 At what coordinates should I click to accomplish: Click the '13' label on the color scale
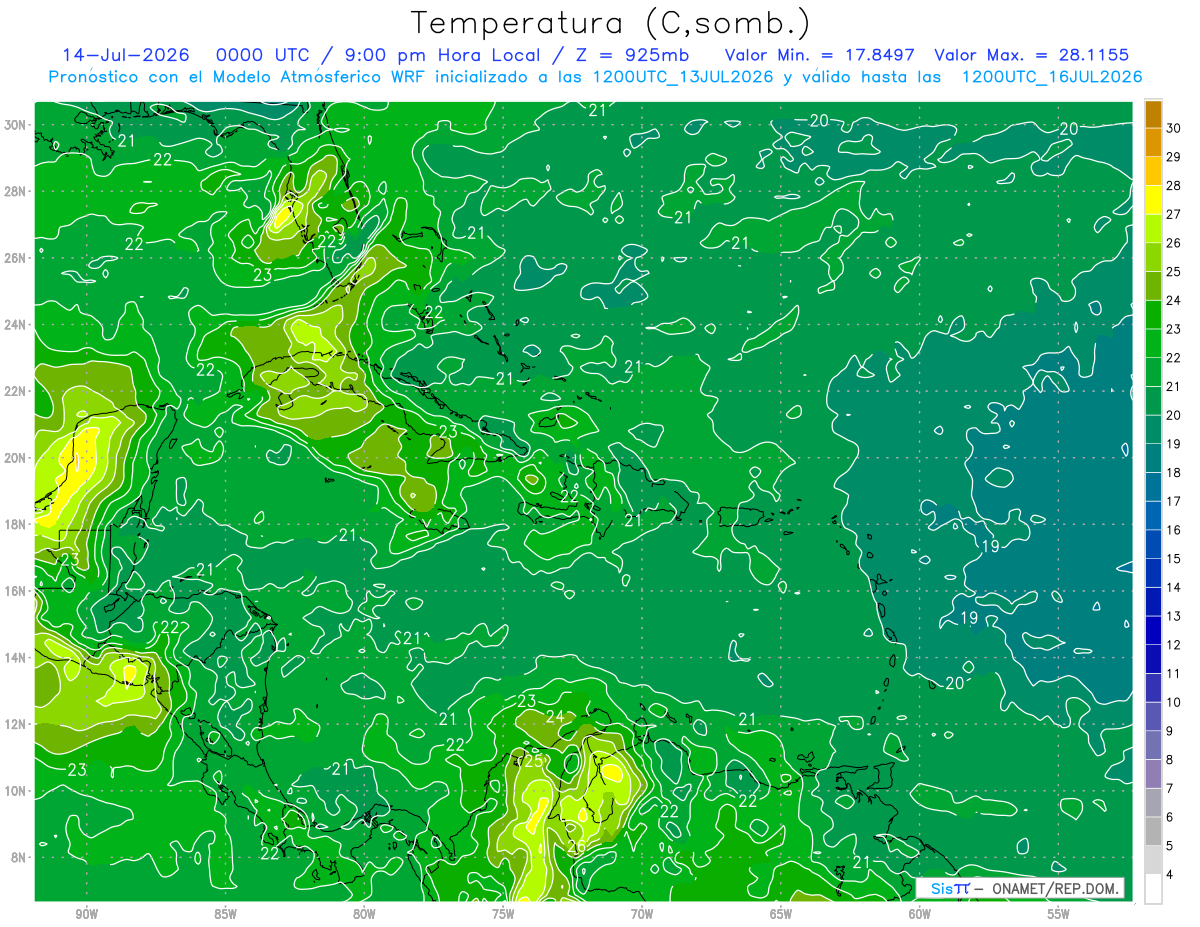(x=1174, y=616)
